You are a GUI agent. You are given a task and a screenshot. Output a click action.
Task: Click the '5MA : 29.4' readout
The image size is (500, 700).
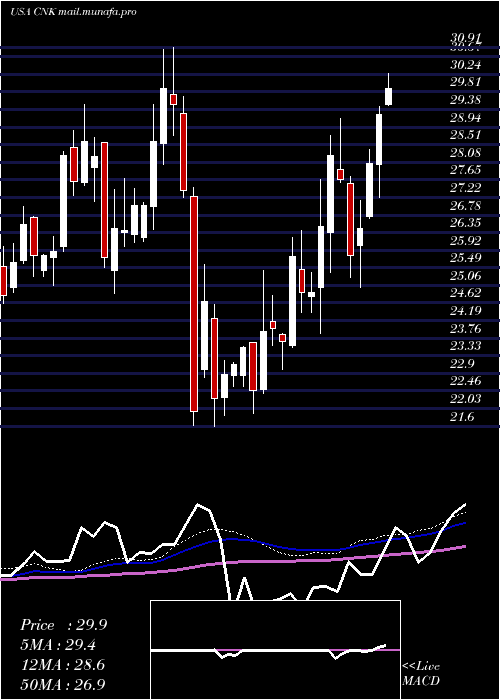pyautogui.click(x=58, y=646)
